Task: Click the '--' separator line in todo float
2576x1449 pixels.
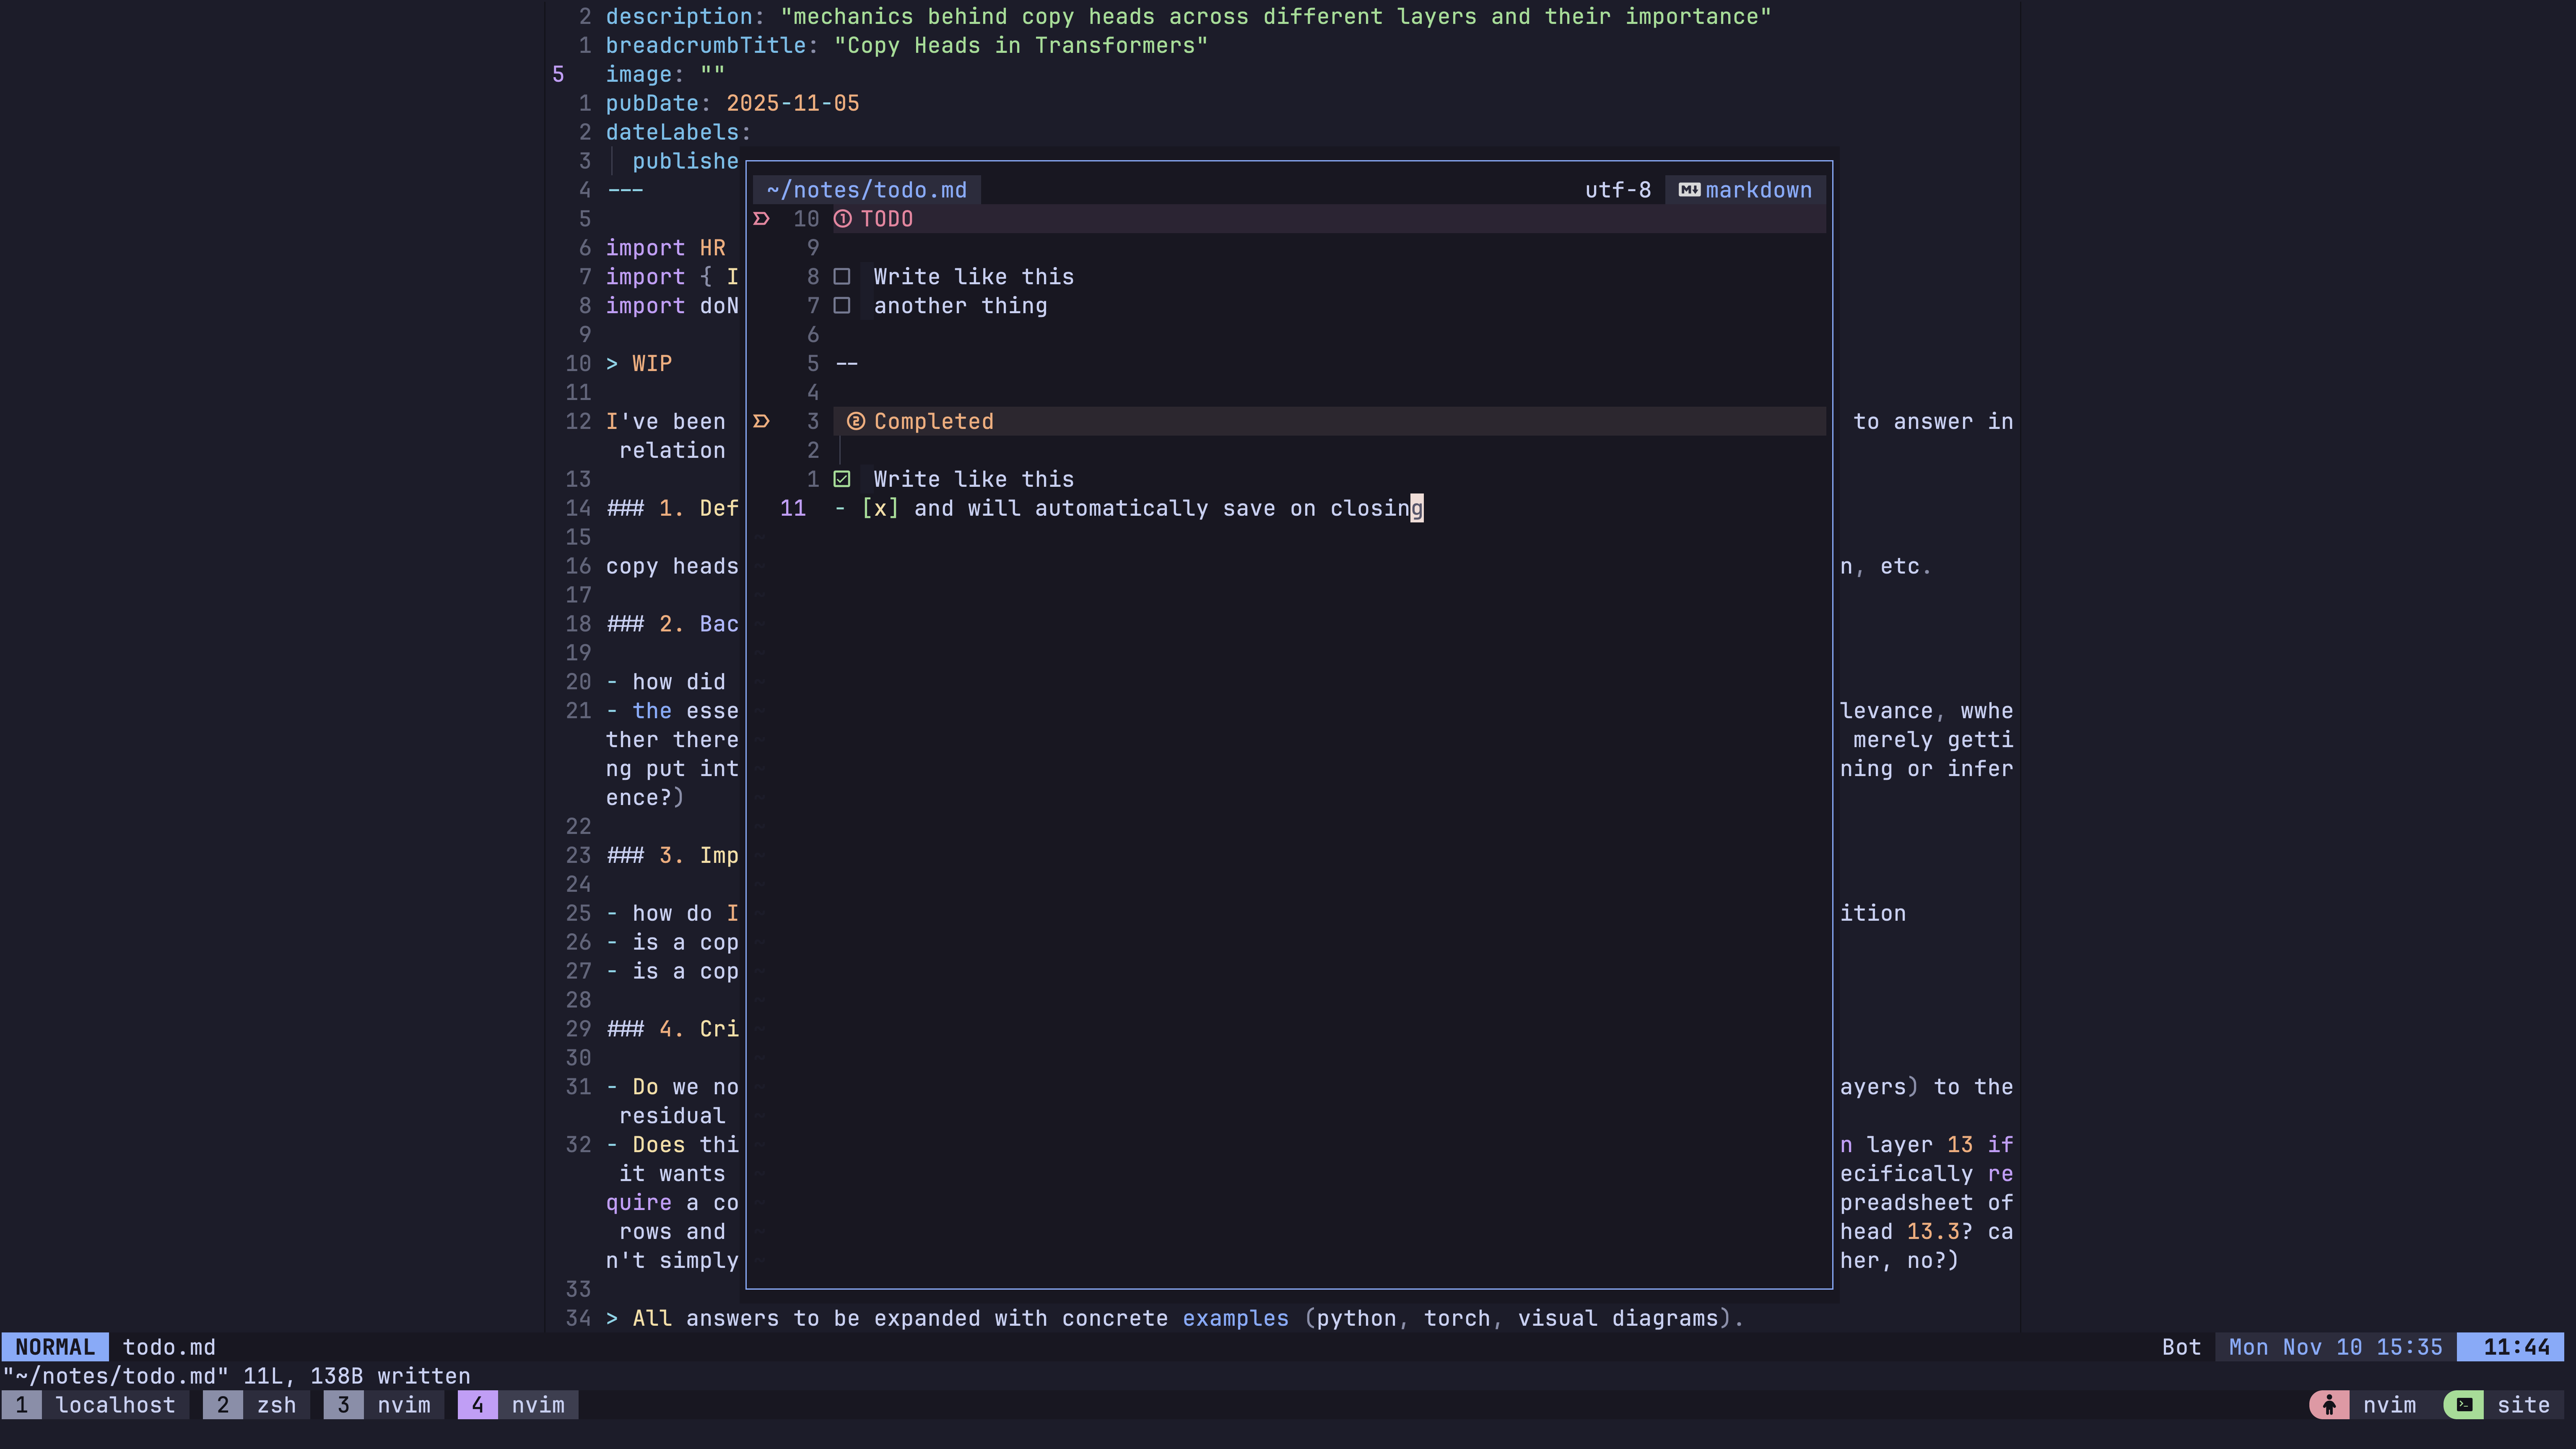Action: click(x=847, y=363)
